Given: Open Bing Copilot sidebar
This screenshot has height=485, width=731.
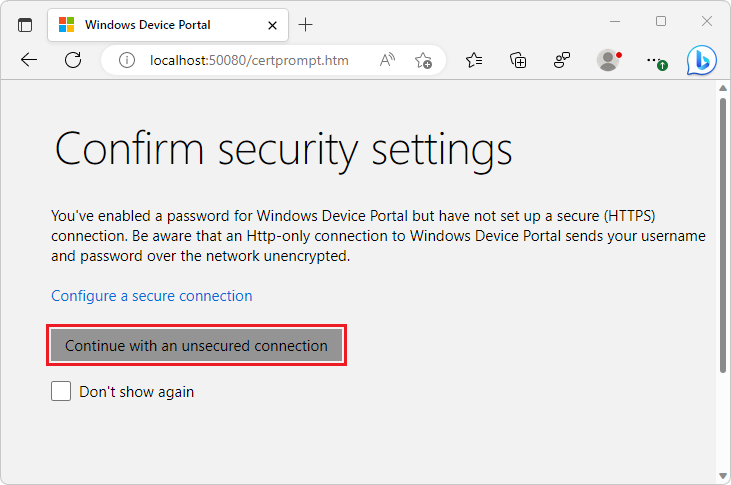Looking at the screenshot, I should click(x=701, y=60).
